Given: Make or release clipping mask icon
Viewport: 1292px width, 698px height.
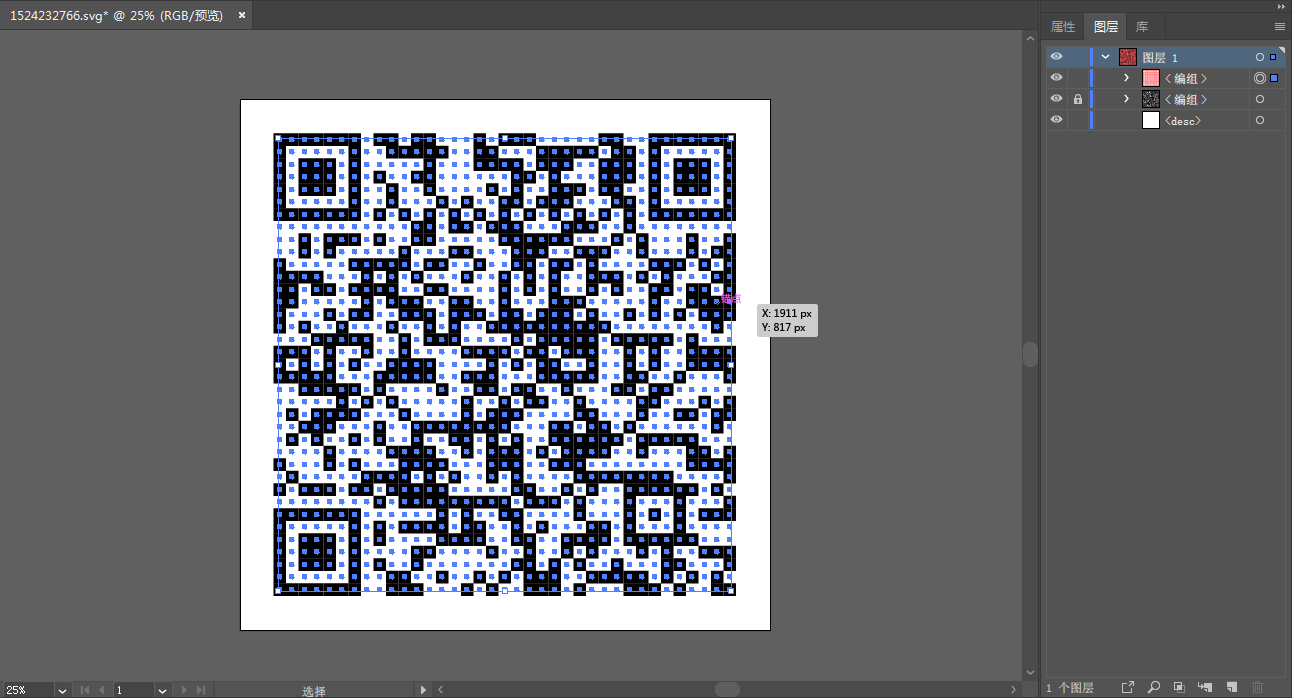Looking at the screenshot, I should click(1180, 687).
